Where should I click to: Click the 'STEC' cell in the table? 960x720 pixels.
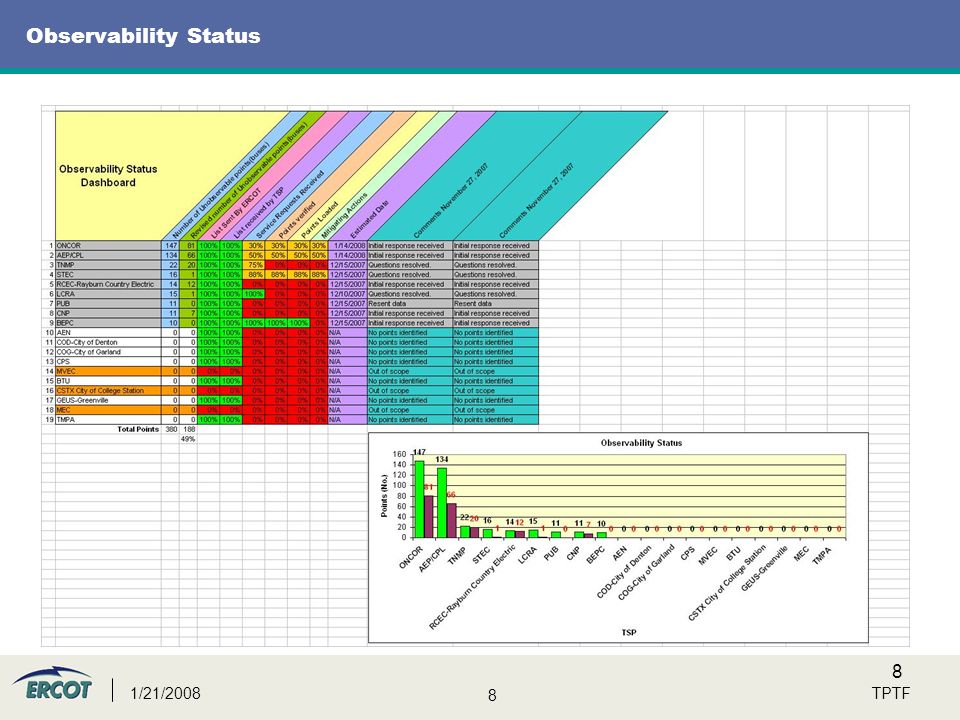pos(108,275)
